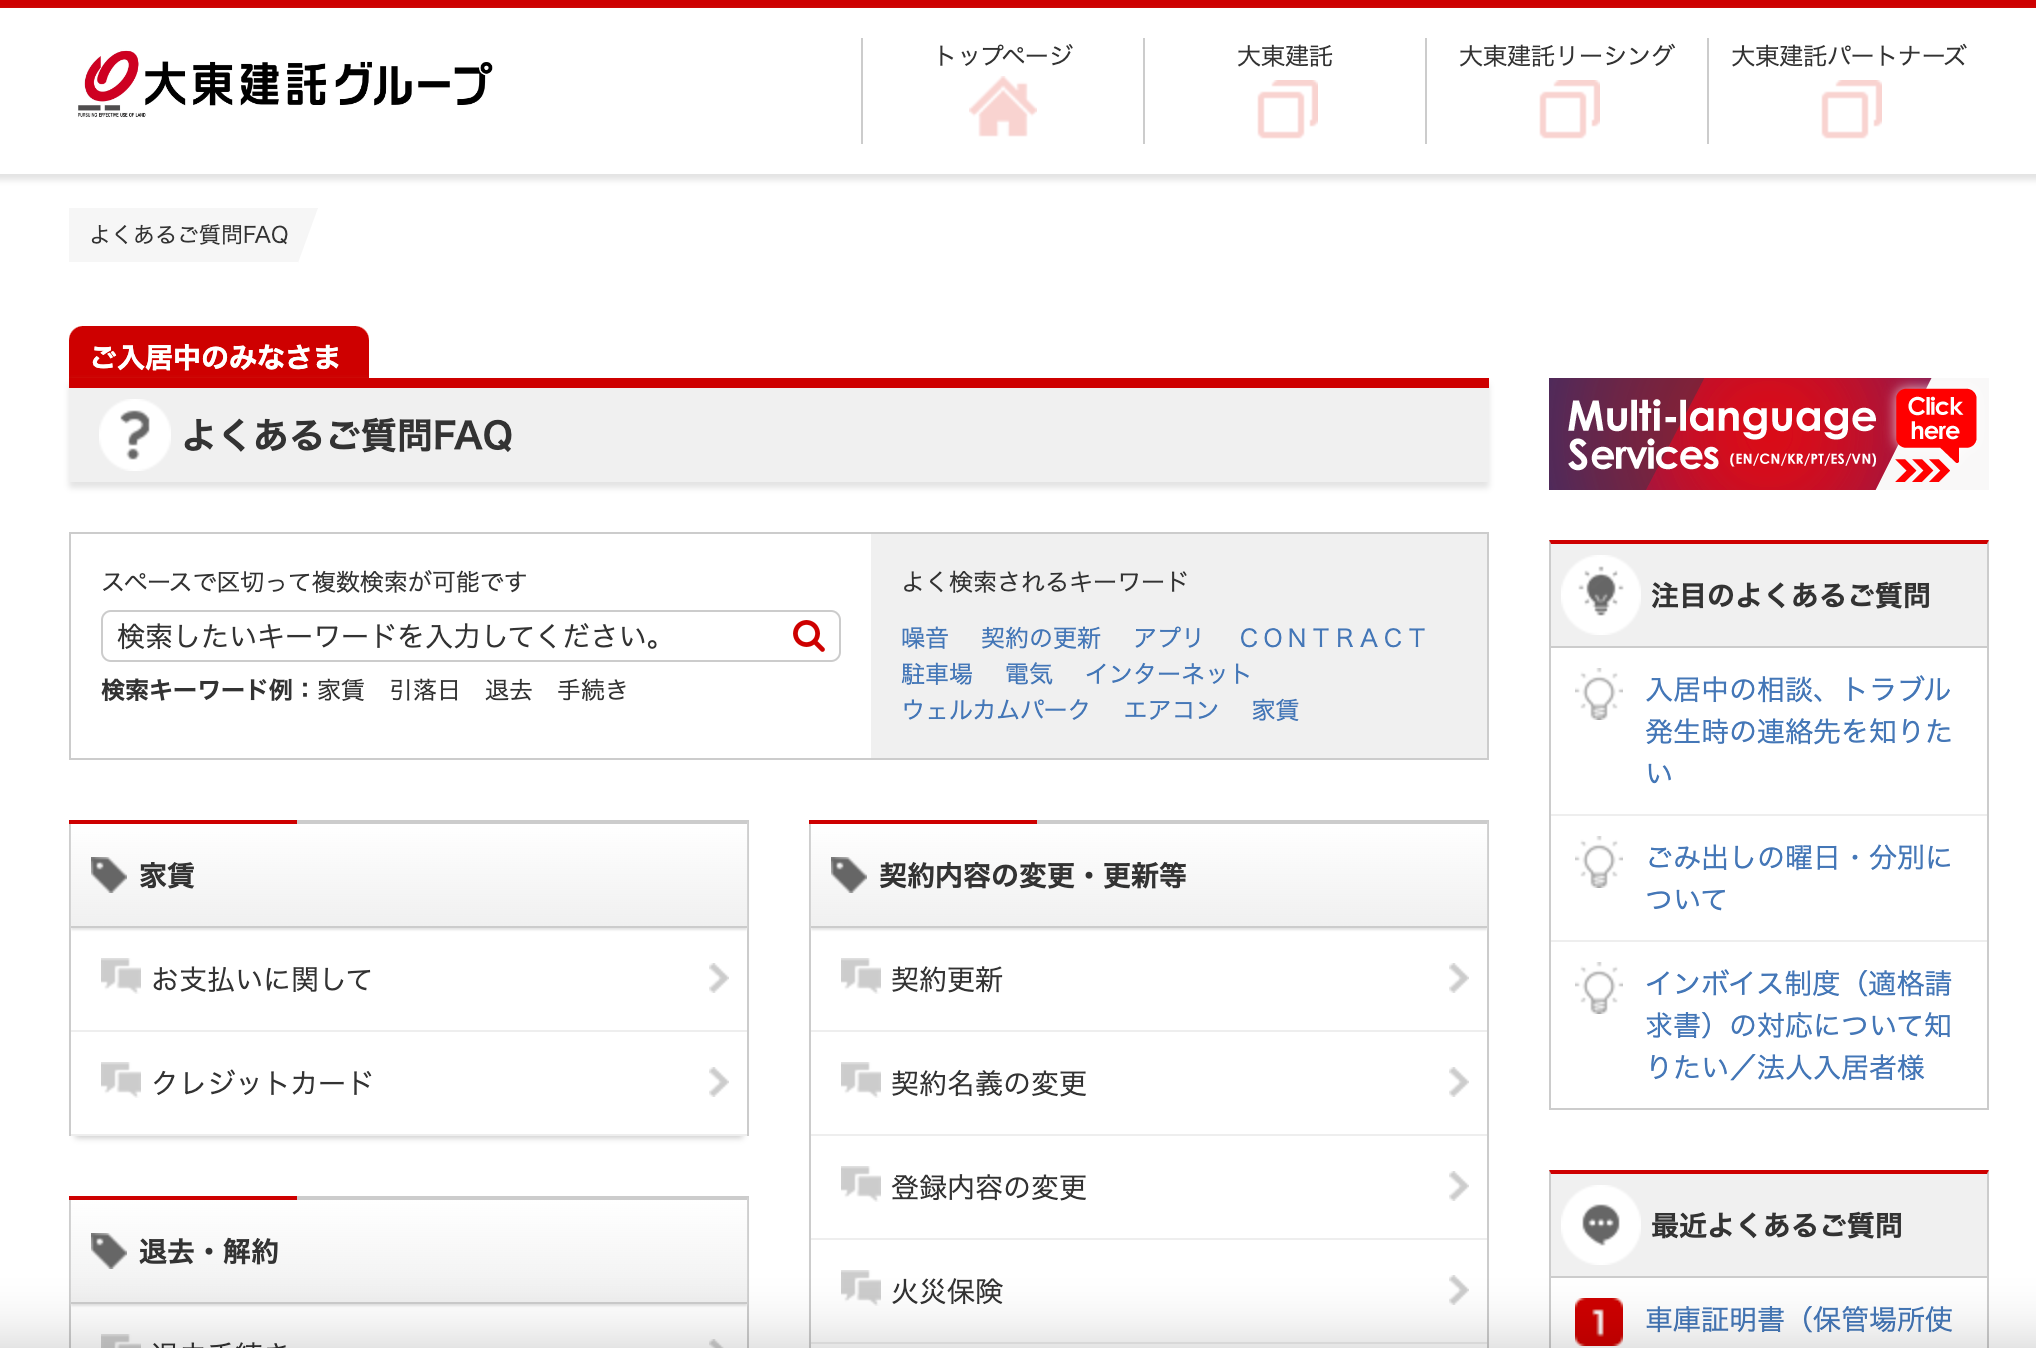Click the lightbulb icon in 注目のよくあるご質問 header
The width and height of the screenshot is (2036, 1348).
[1601, 595]
